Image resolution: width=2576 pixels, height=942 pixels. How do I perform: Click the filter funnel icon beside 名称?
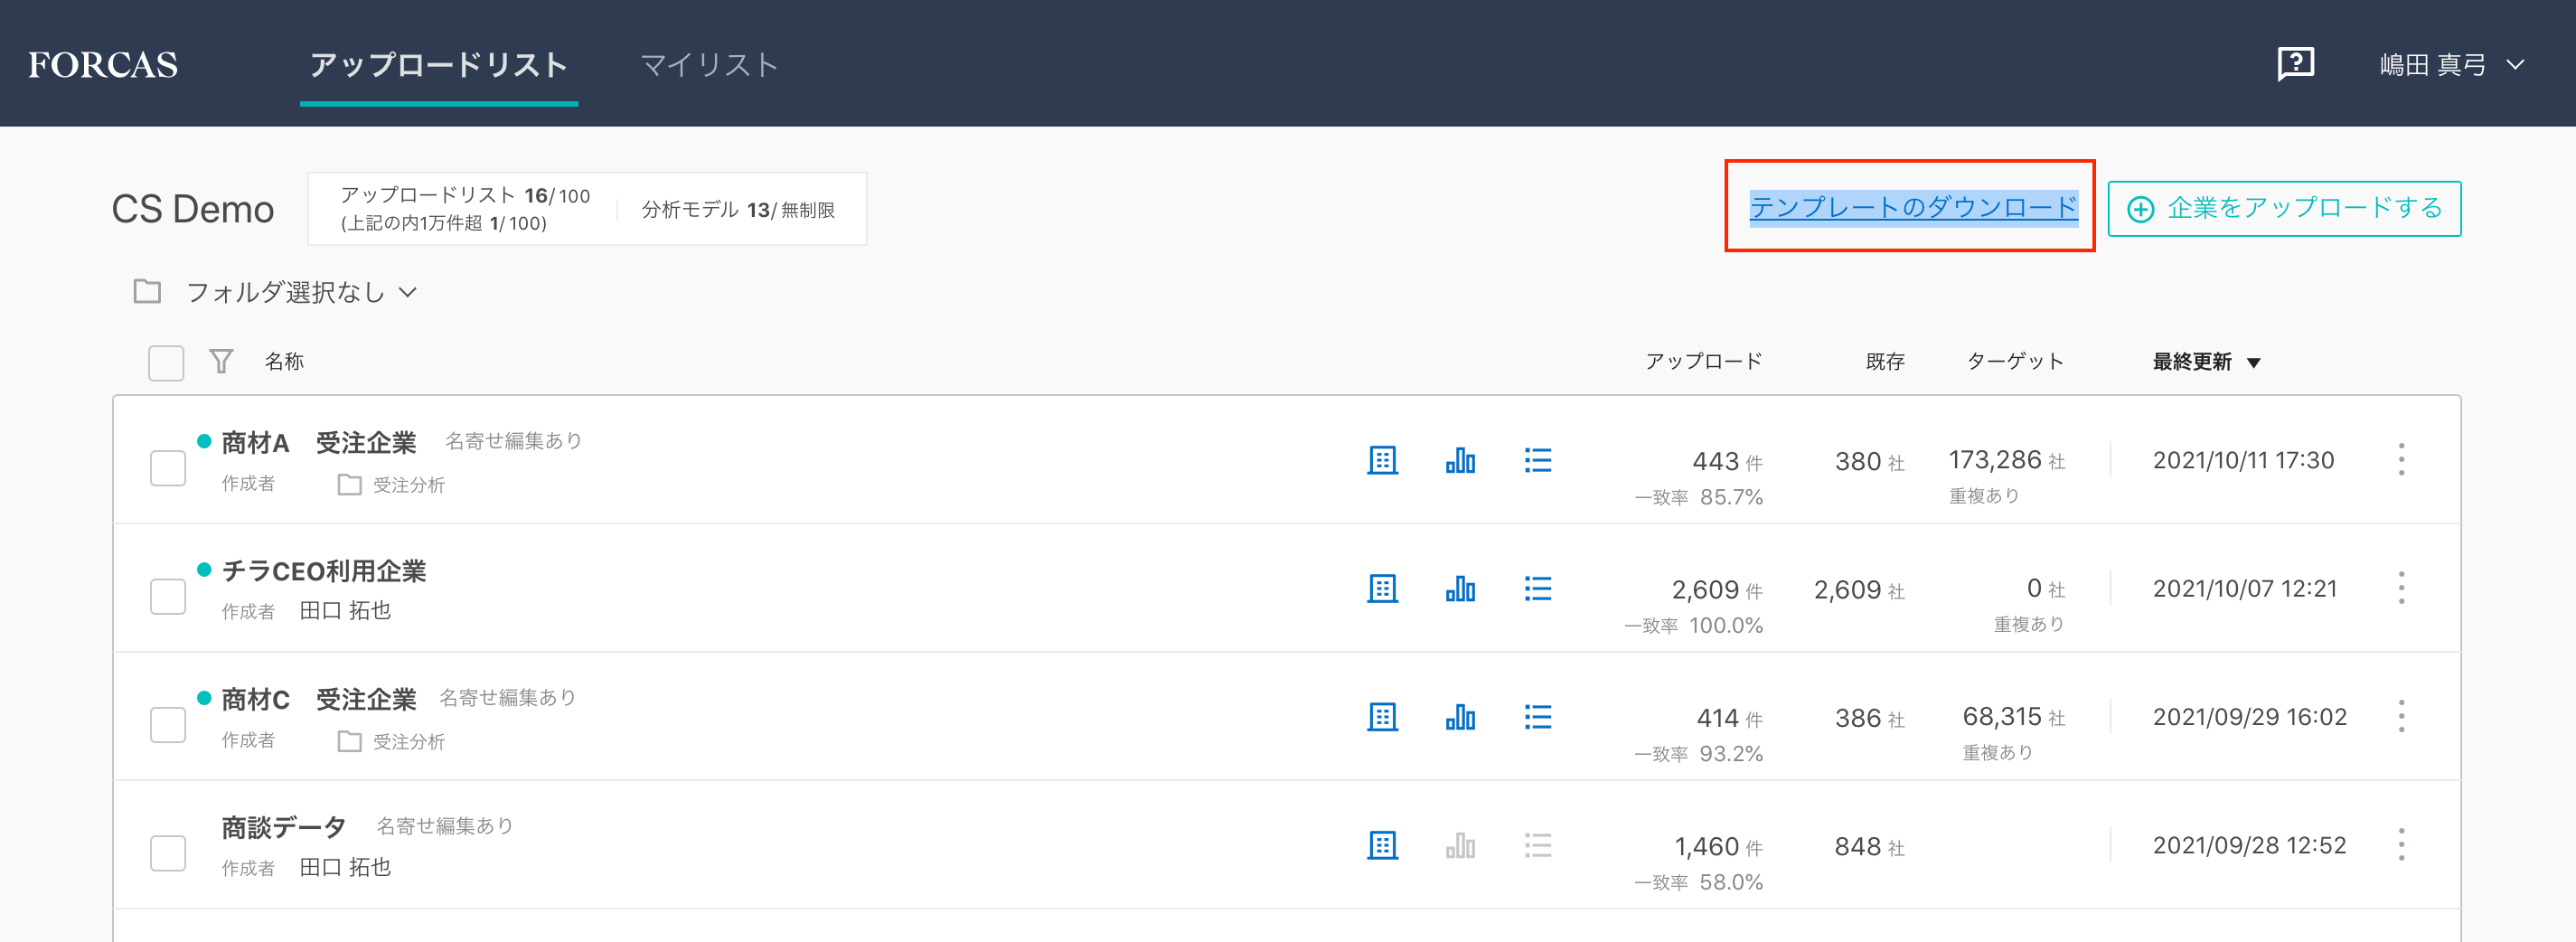[x=221, y=361]
